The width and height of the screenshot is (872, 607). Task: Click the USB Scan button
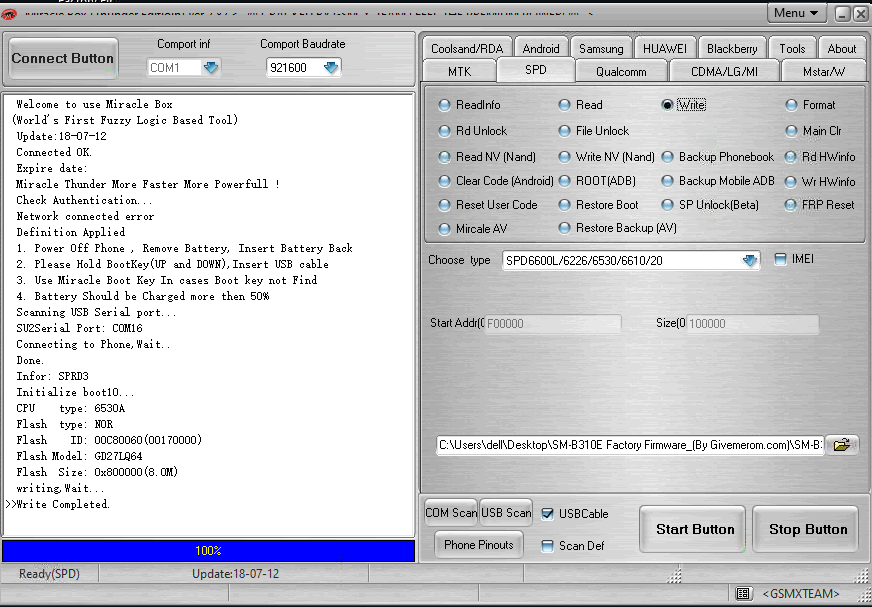pos(506,512)
